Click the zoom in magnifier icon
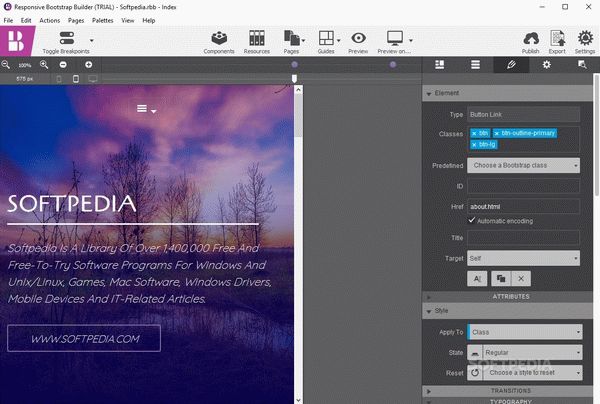The image size is (600, 404). coord(44,65)
